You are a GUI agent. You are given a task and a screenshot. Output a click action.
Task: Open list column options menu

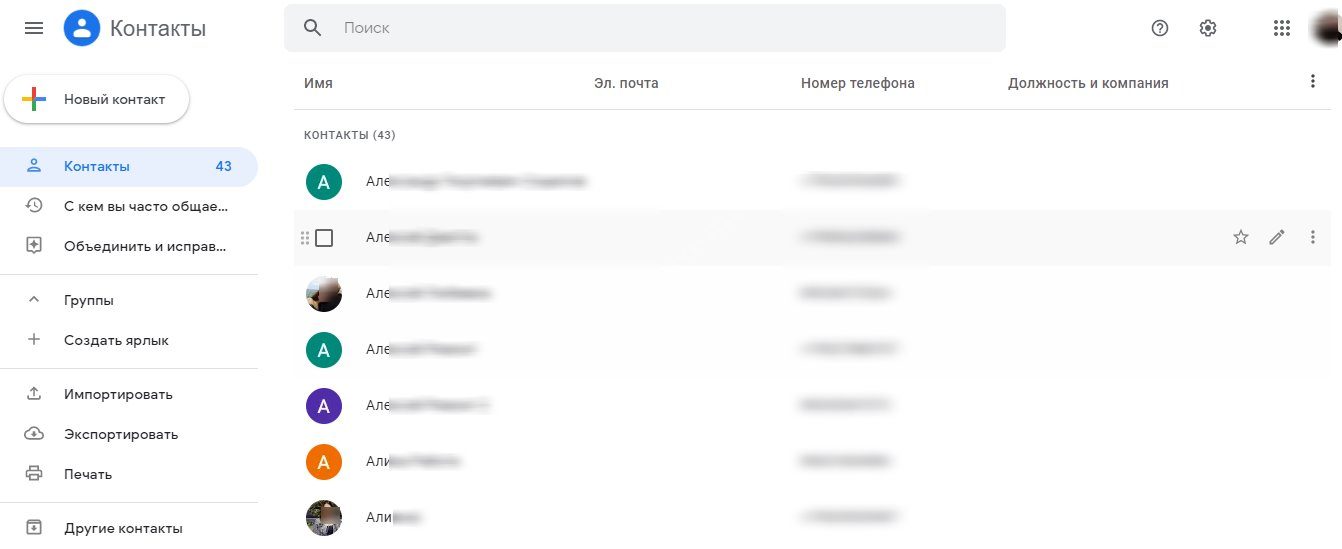[1313, 82]
